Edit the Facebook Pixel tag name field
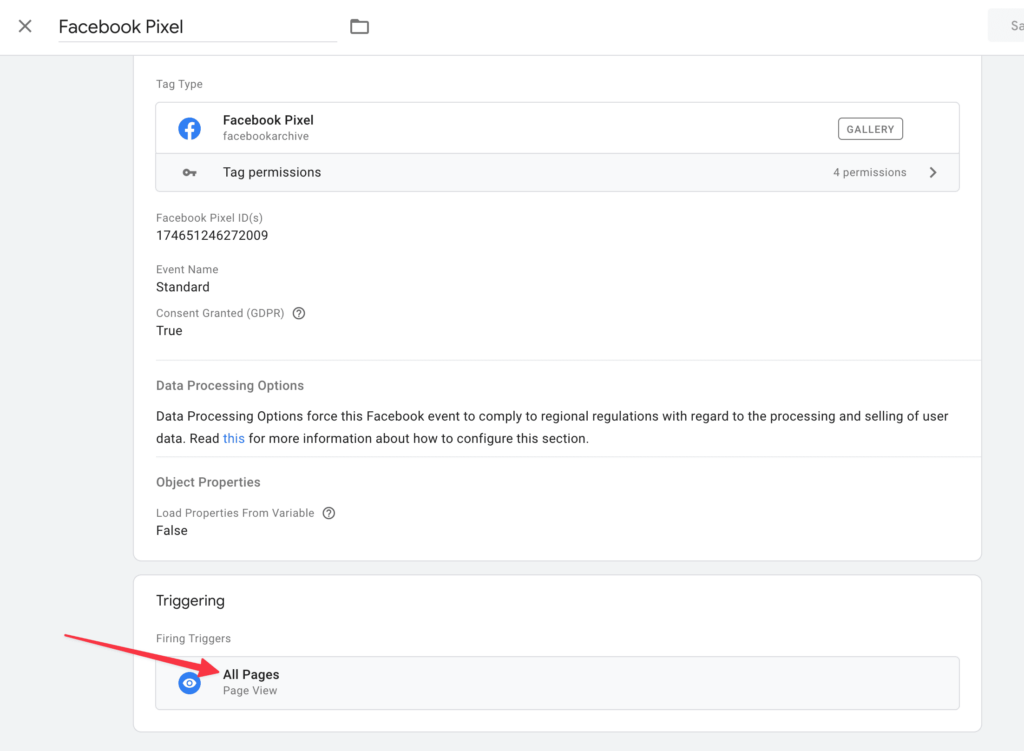 [197, 27]
